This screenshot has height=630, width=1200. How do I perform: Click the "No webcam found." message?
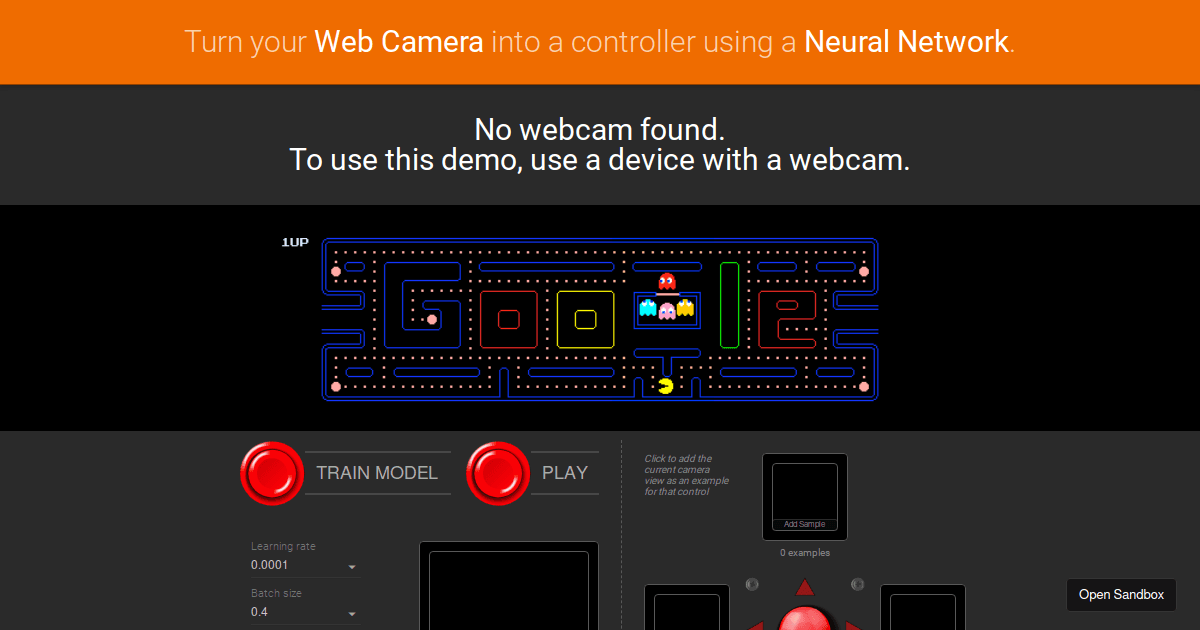[x=599, y=129]
